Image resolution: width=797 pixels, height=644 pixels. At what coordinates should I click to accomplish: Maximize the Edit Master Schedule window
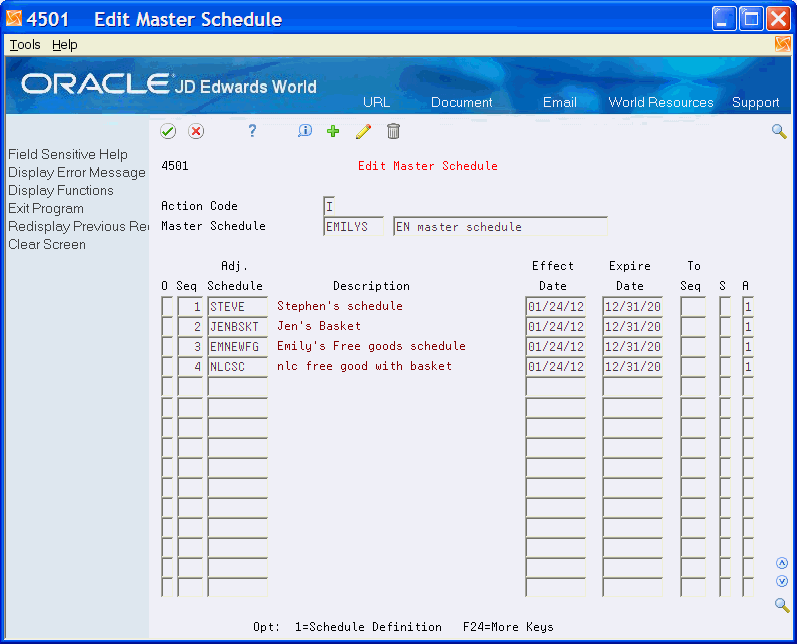coord(751,19)
